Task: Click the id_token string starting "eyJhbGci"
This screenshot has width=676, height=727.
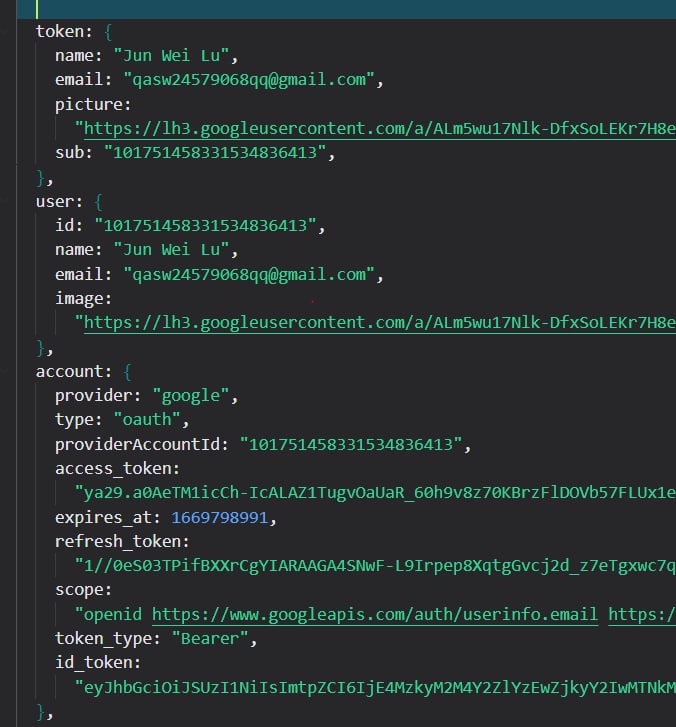Action: click(x=375, y=688)
